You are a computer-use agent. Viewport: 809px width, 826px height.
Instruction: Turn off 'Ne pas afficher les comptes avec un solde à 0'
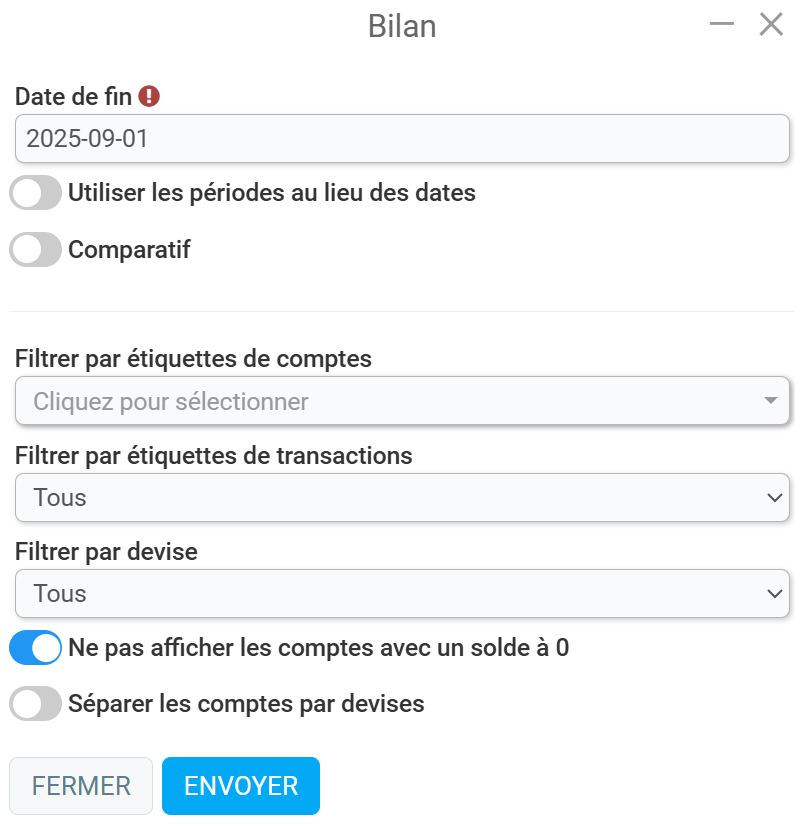click(x=35, y=647)
